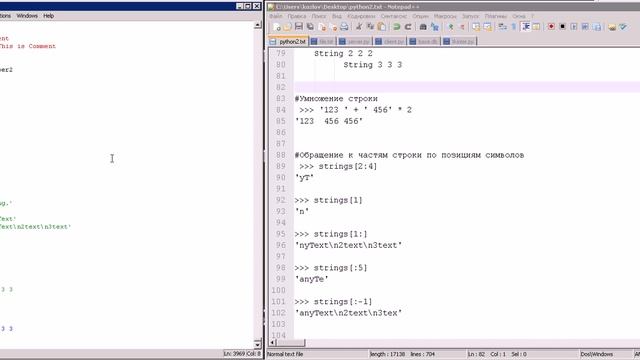Click scroll-up arrow in left window
The height and width of the screenshot is (360, 640).
258,25
